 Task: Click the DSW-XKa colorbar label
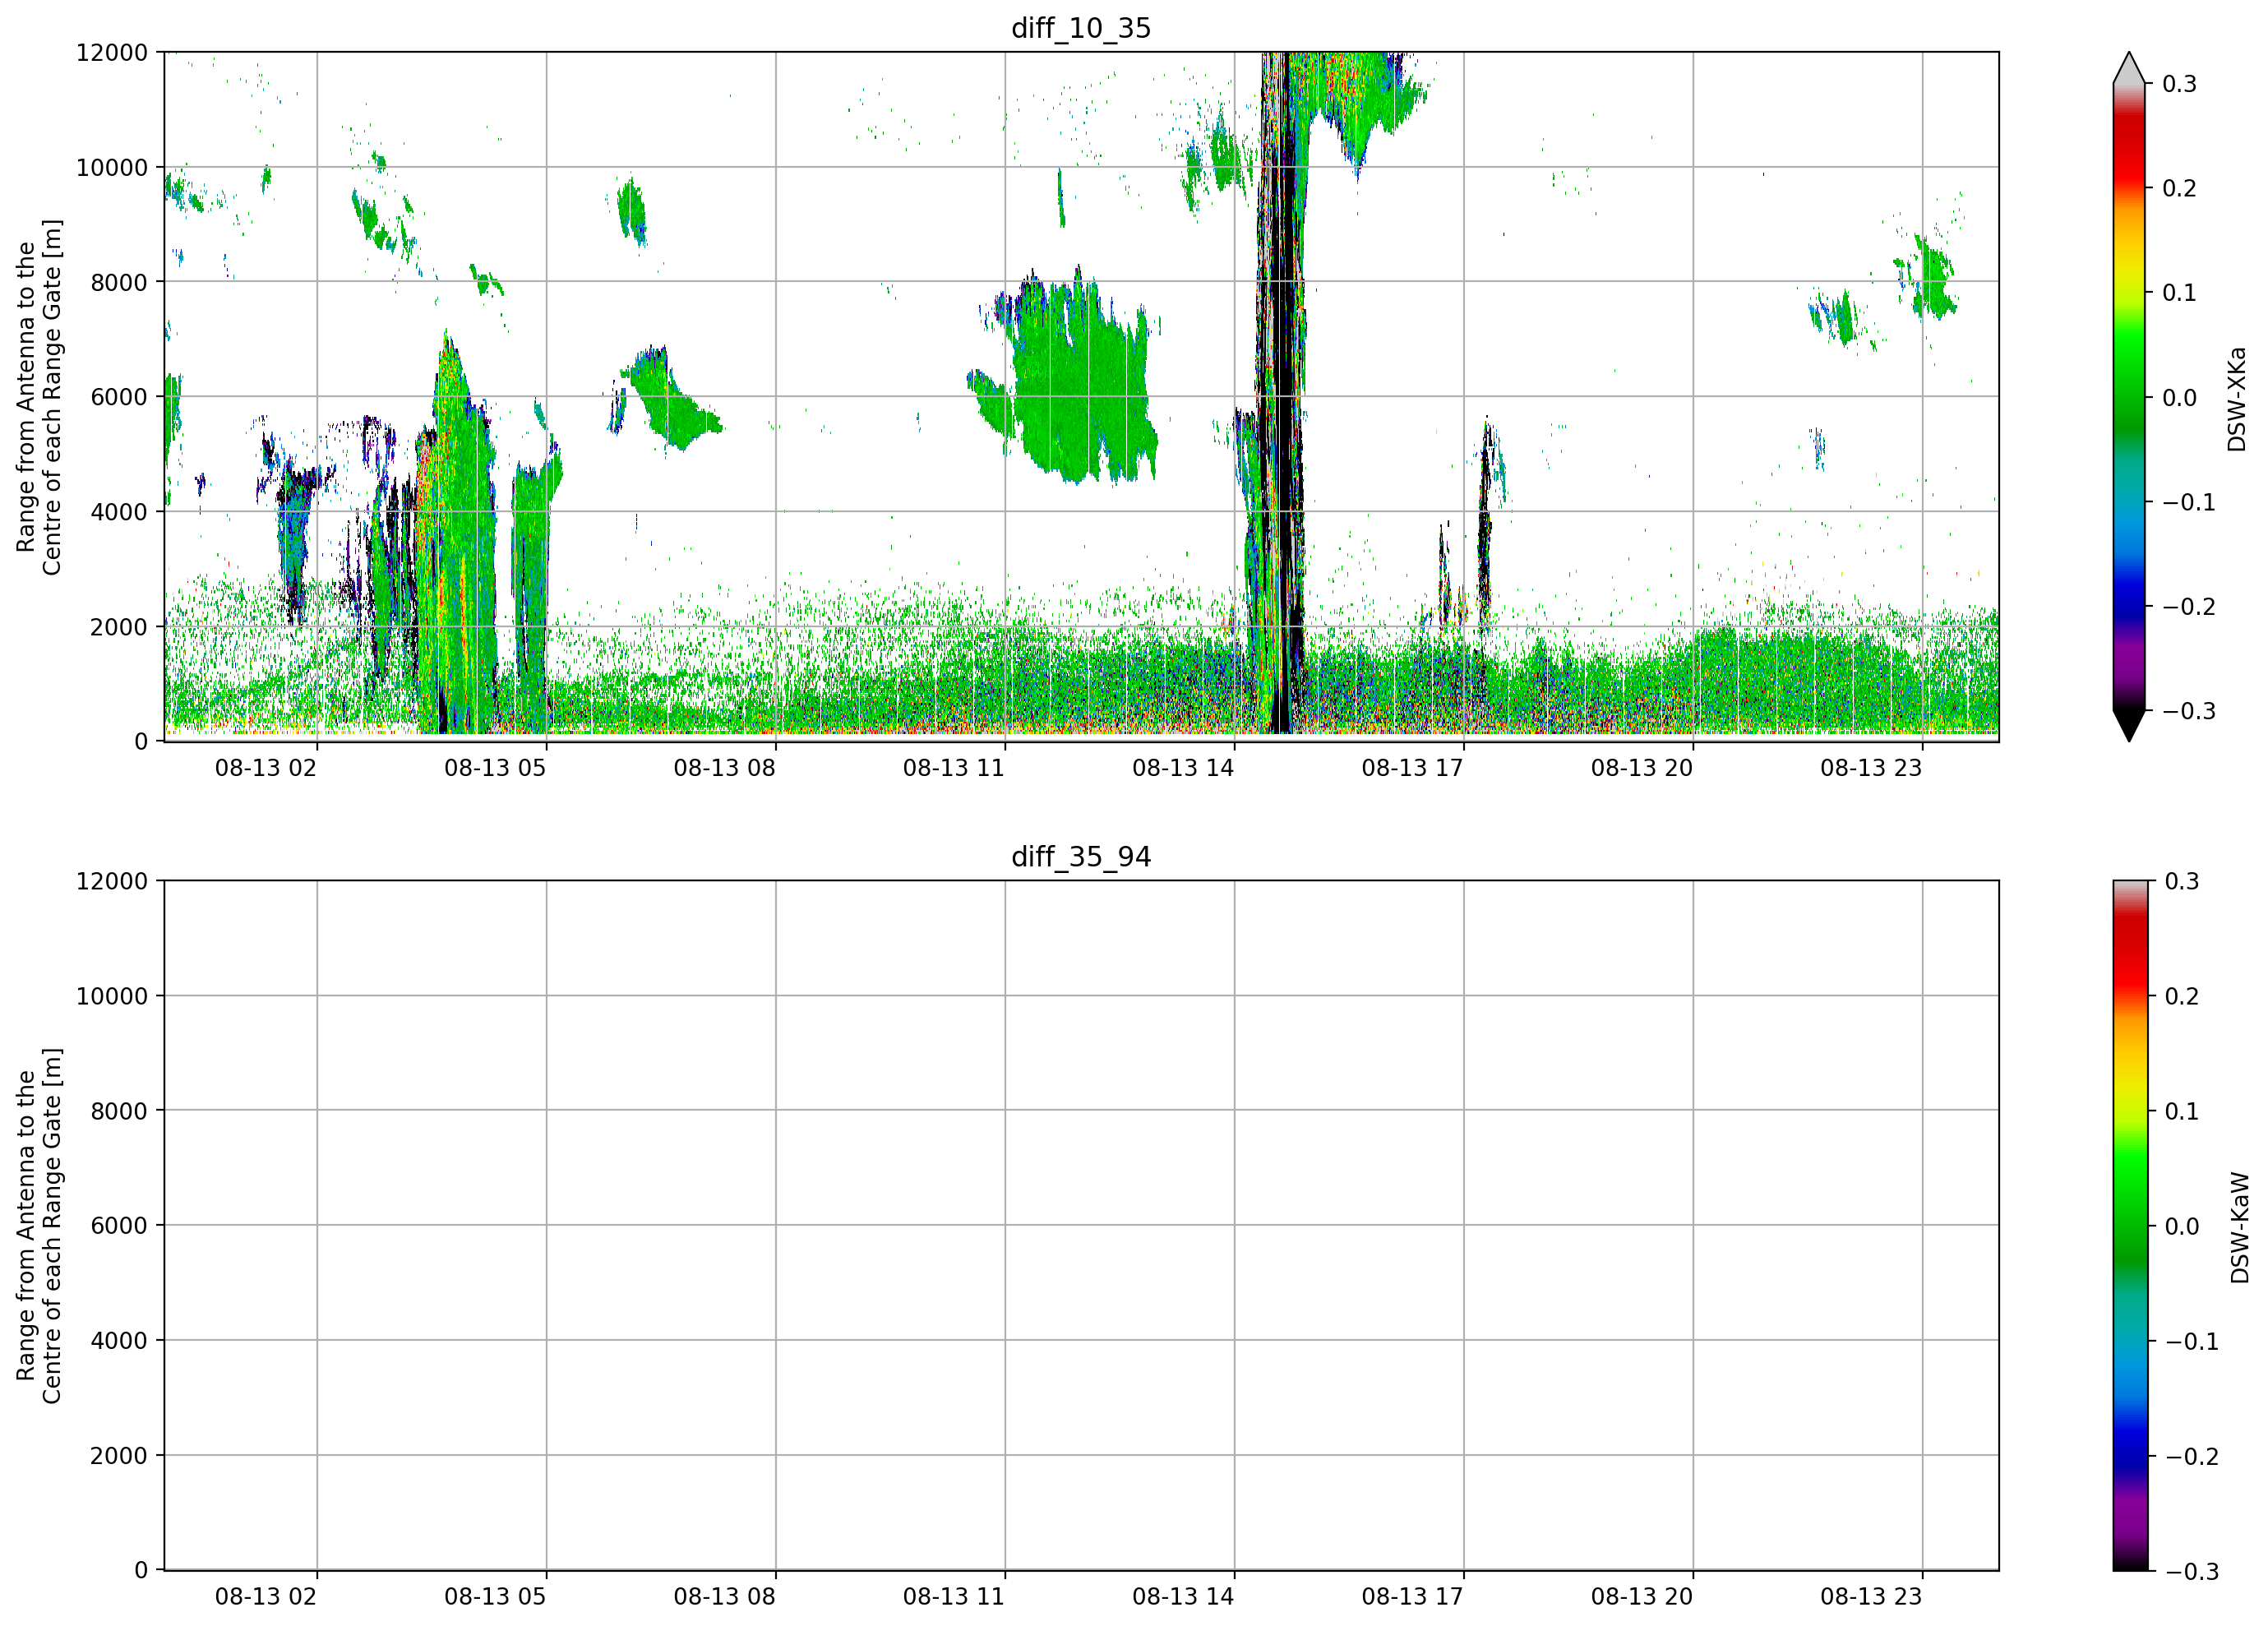click(2237, 399)
